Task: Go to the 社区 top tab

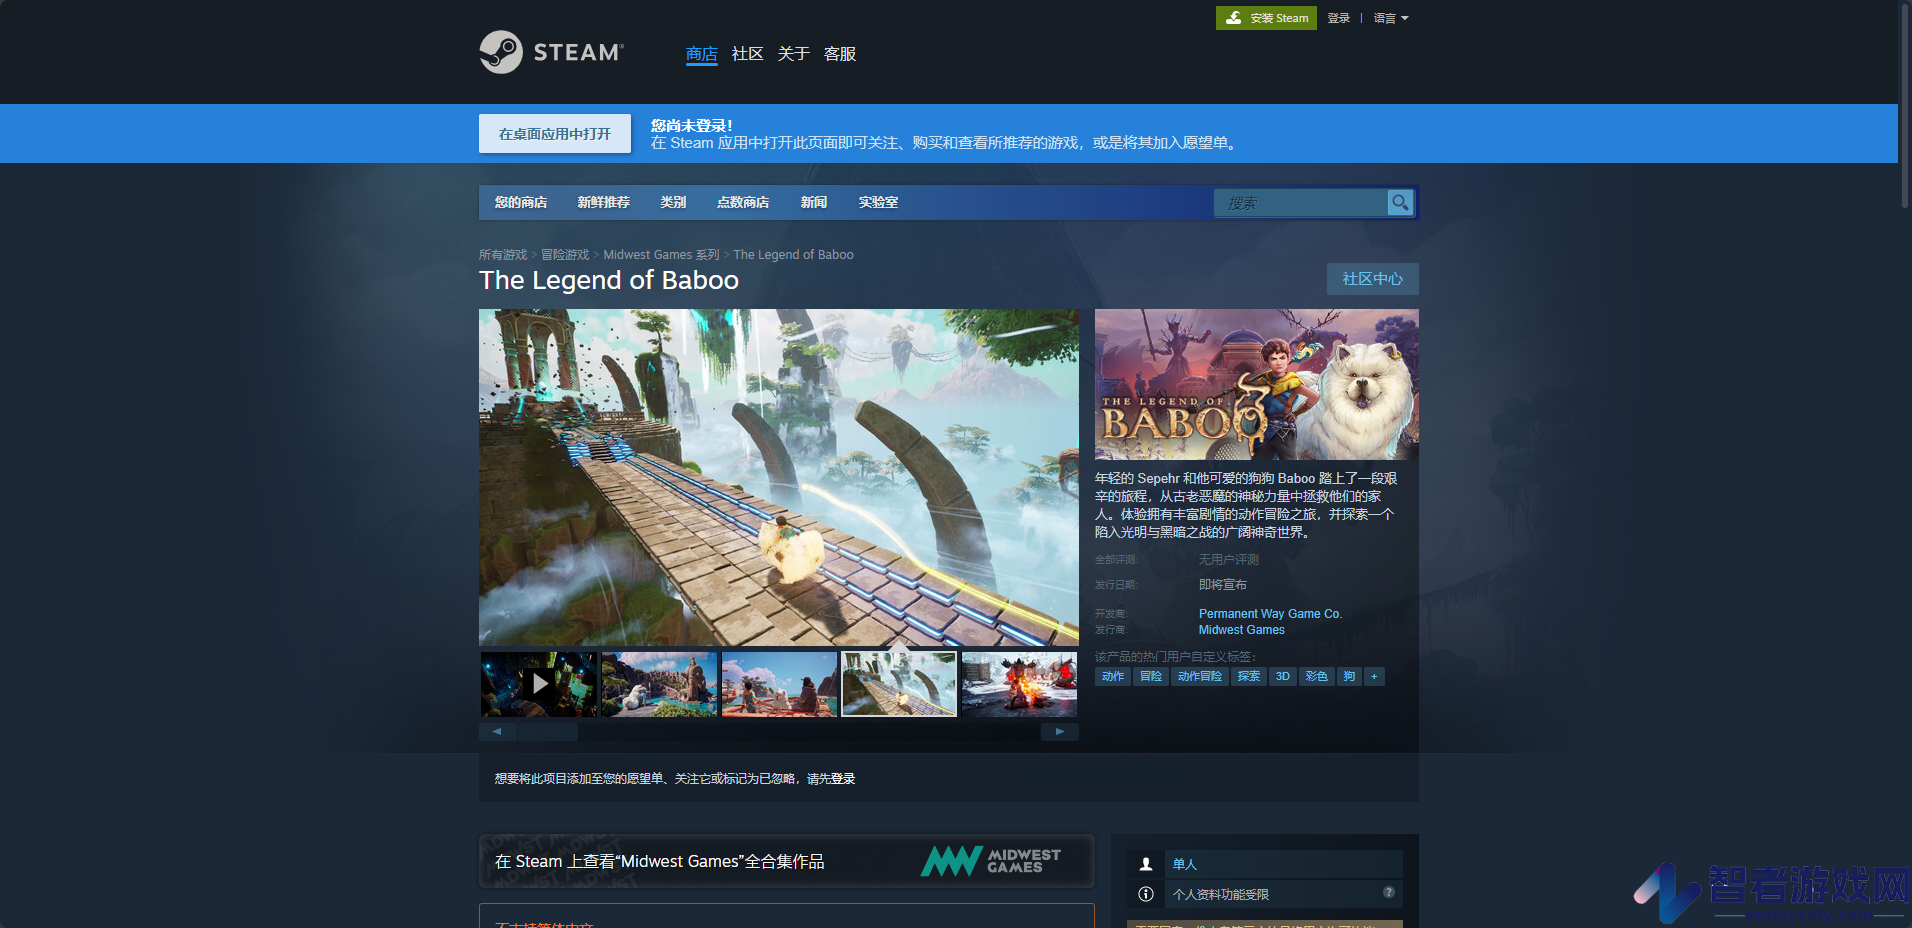Action: pyautogui.click(x=747, y=54)
